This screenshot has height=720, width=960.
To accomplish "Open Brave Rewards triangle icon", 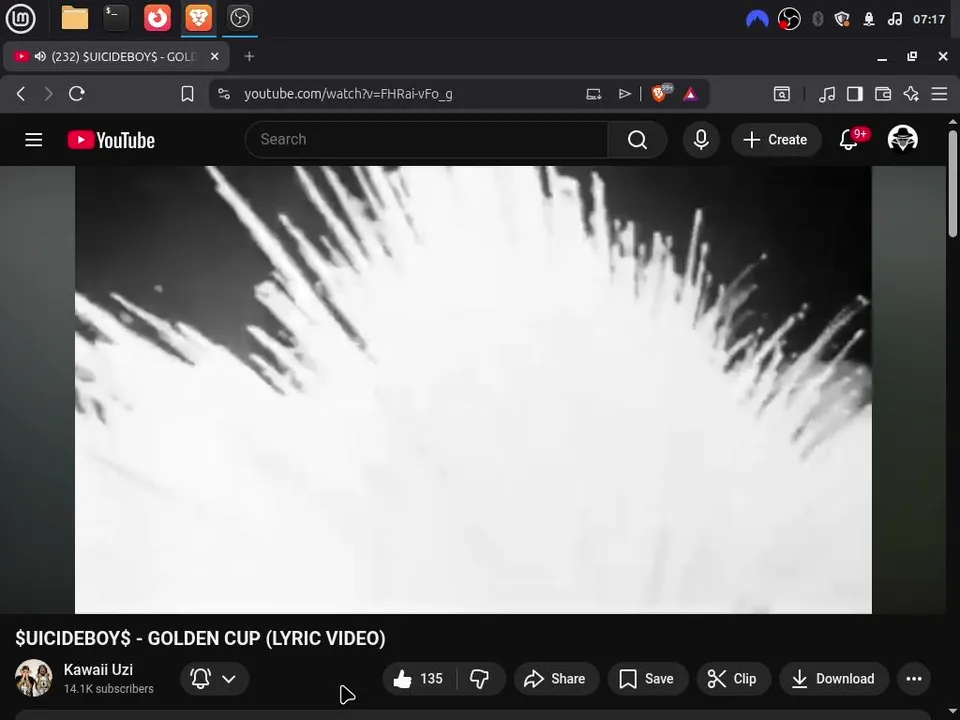I will pos(690,94).
